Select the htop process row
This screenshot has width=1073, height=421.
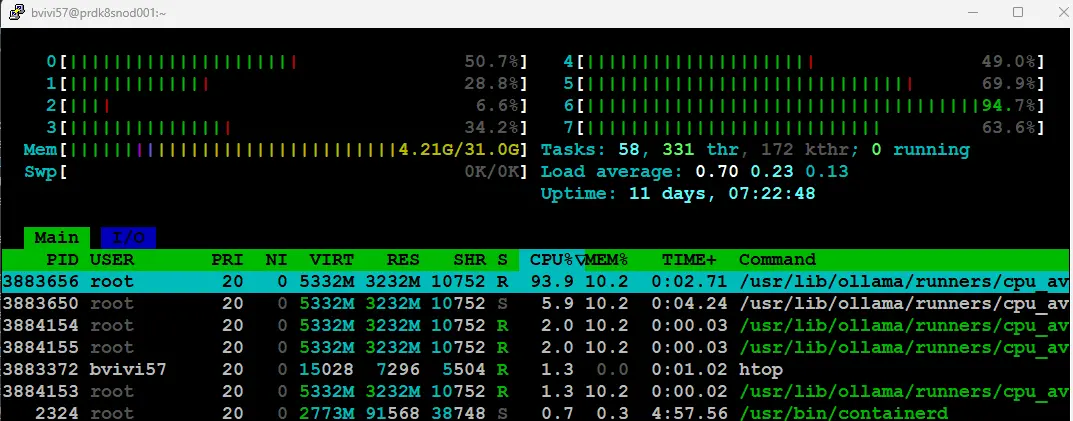pos(536,370)
